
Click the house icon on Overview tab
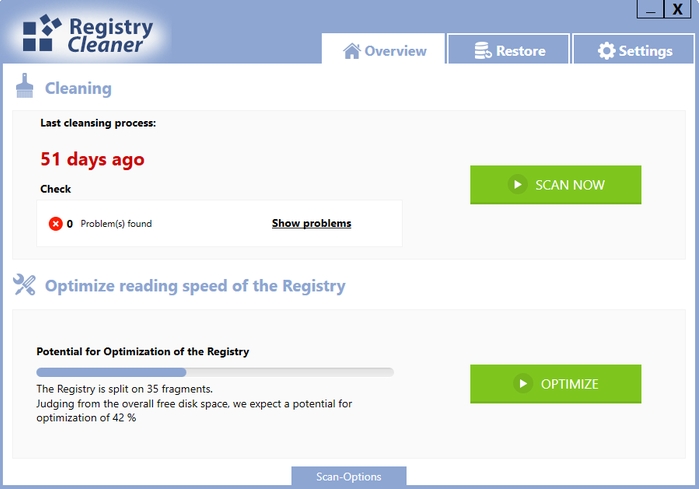(352, 51)
